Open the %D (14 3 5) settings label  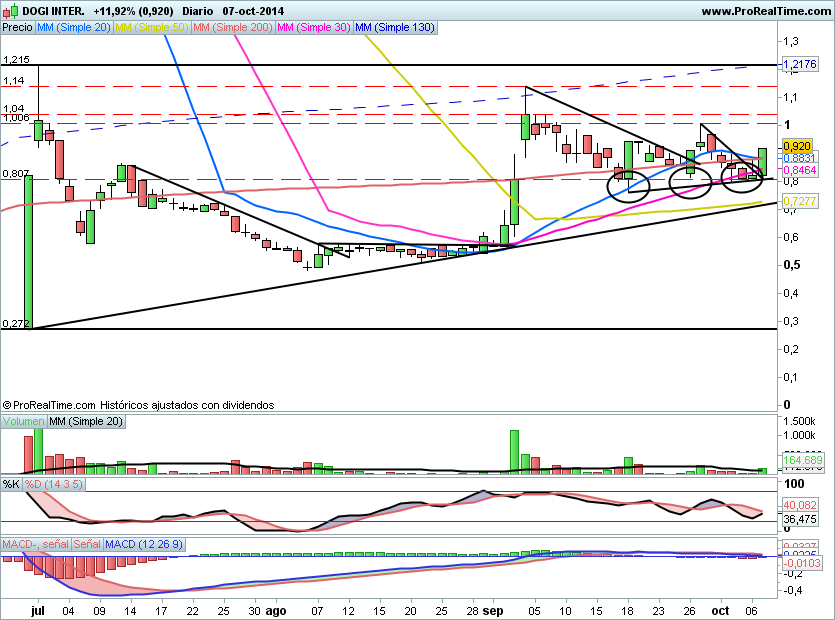[53, 484]
